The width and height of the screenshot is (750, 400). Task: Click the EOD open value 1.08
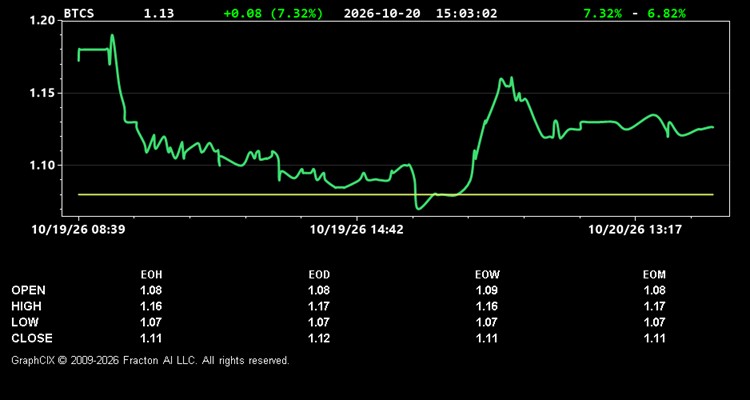pyautogui.click(x=319, y=290)
